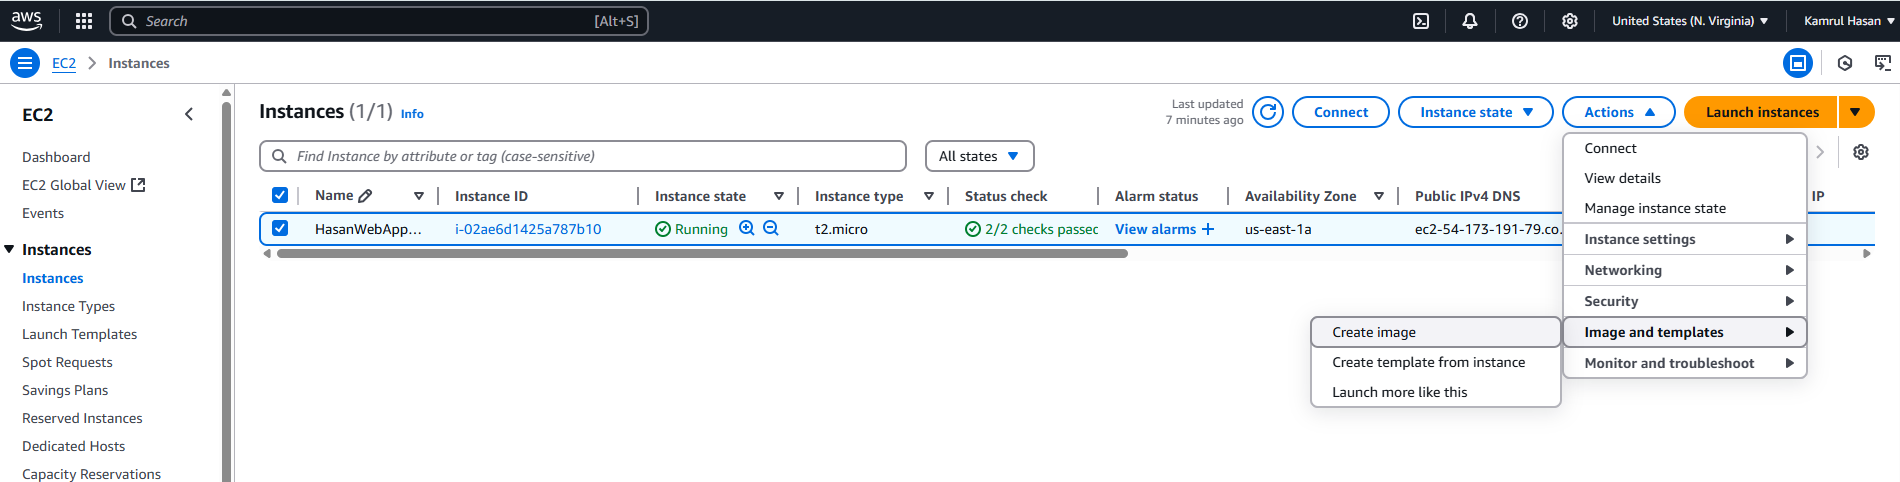Choose Create image option
The width and height of the screenshot is (1900, 482).
point(1436,332)
